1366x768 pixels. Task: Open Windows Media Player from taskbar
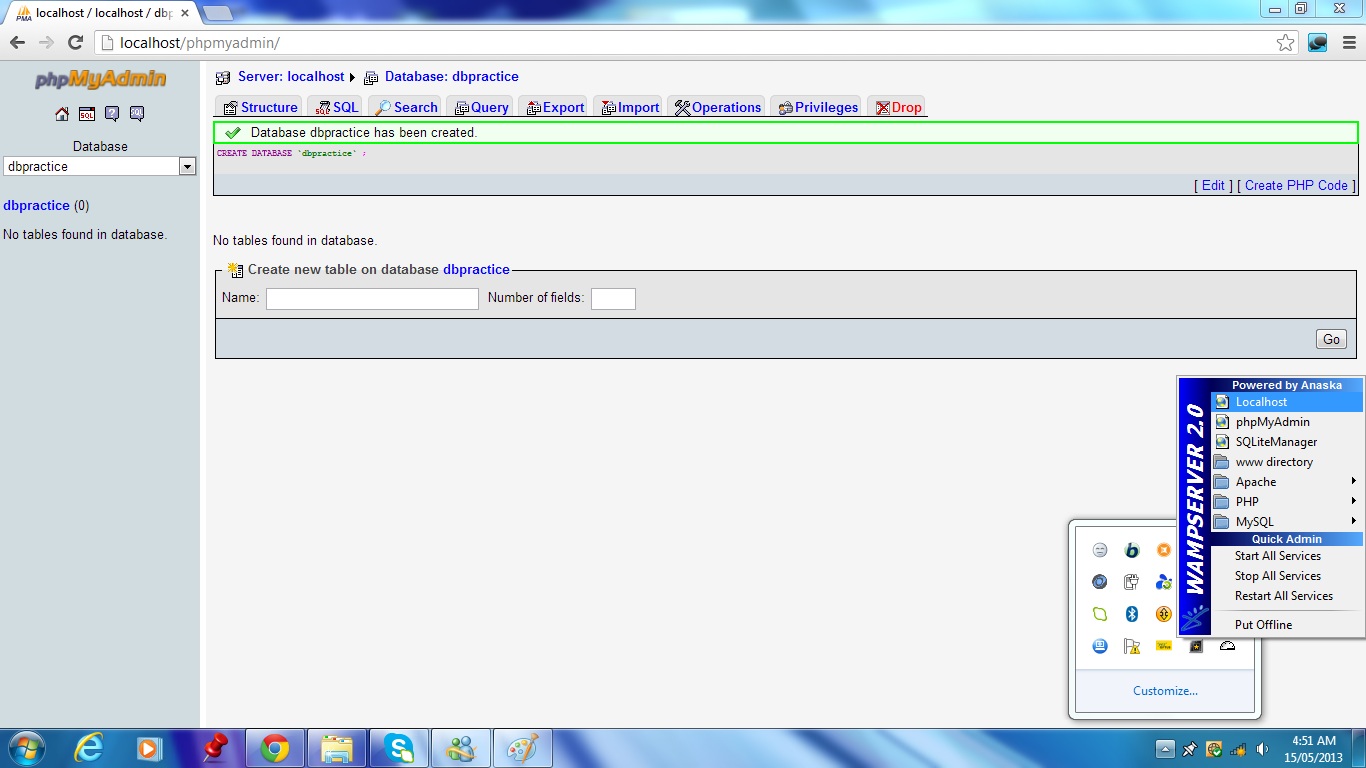[x=150, y=748]
